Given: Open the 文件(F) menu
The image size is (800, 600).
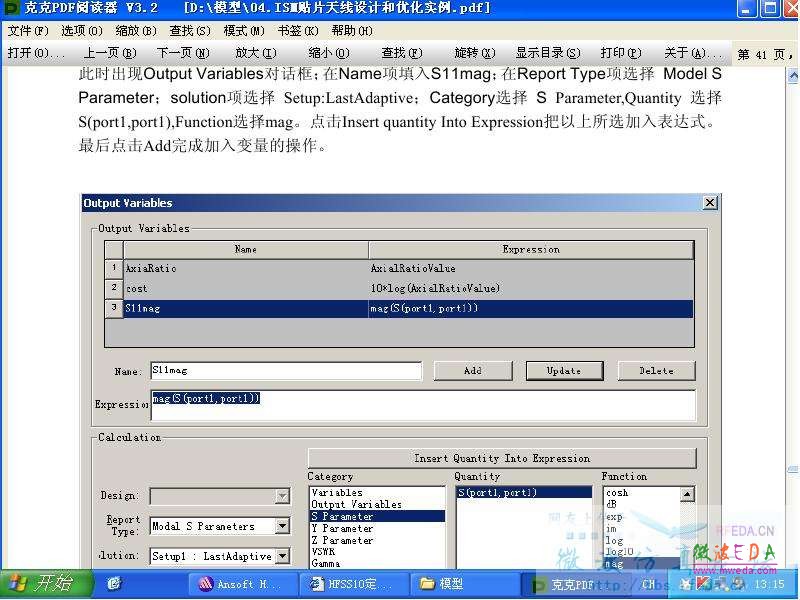Looking at the screenshot, I should (x=28, y=31).
